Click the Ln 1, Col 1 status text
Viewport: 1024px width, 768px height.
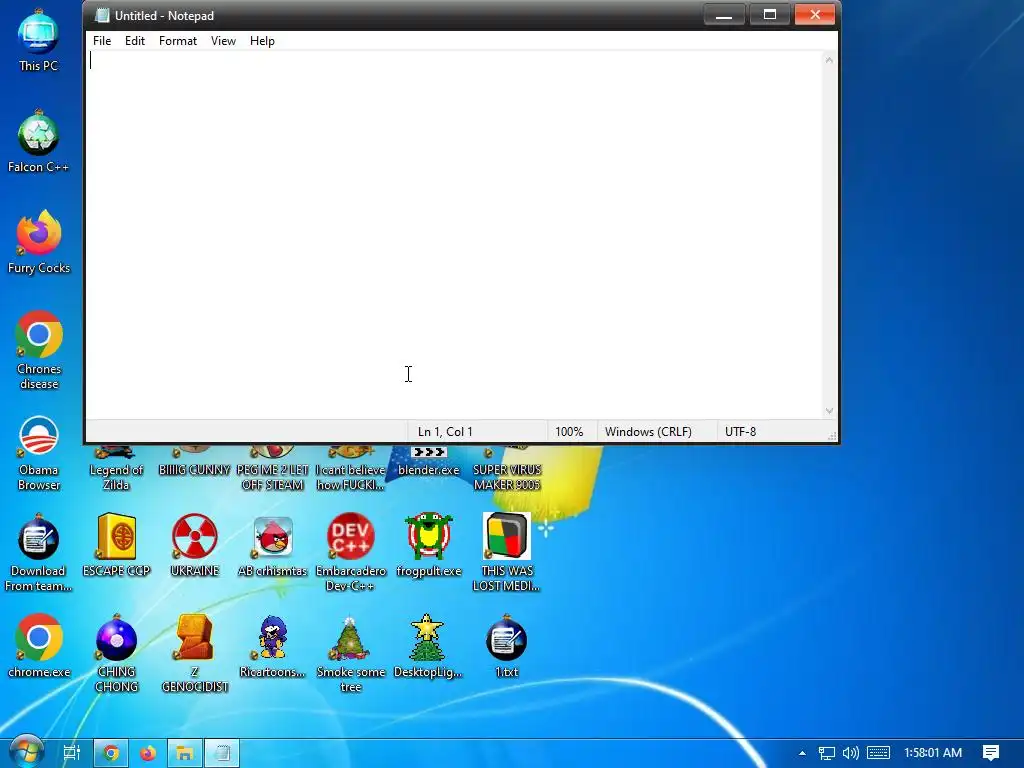tap(445, 432)
